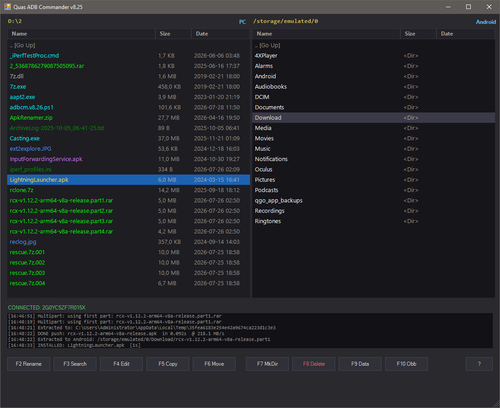Move selection with F6 Move button
500x408 pixels.
[214, 364]
